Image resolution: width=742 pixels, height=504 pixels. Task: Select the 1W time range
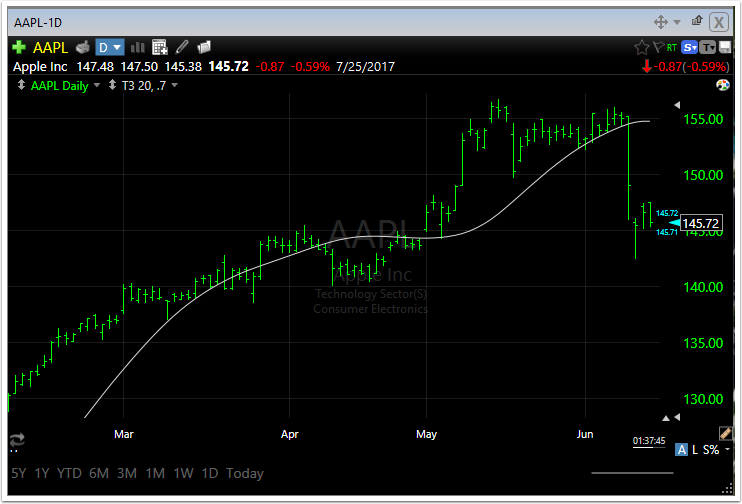click(x=184, y=473)
